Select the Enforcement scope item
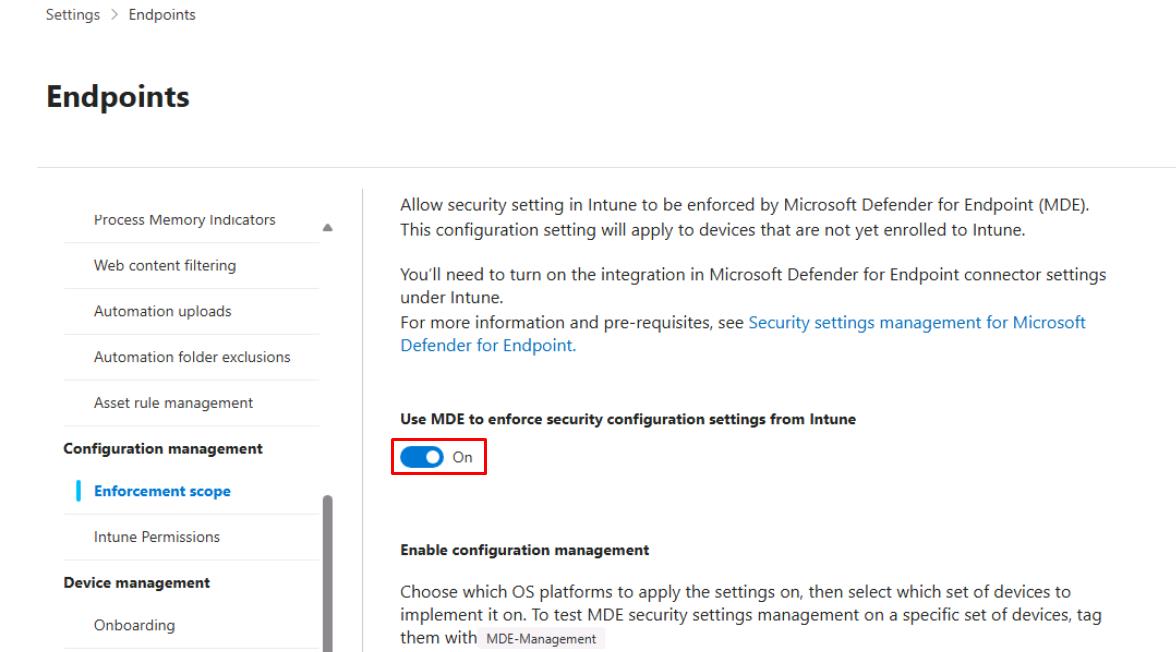1176x652 pixels. pyautogui.click(x=162, y=491)
